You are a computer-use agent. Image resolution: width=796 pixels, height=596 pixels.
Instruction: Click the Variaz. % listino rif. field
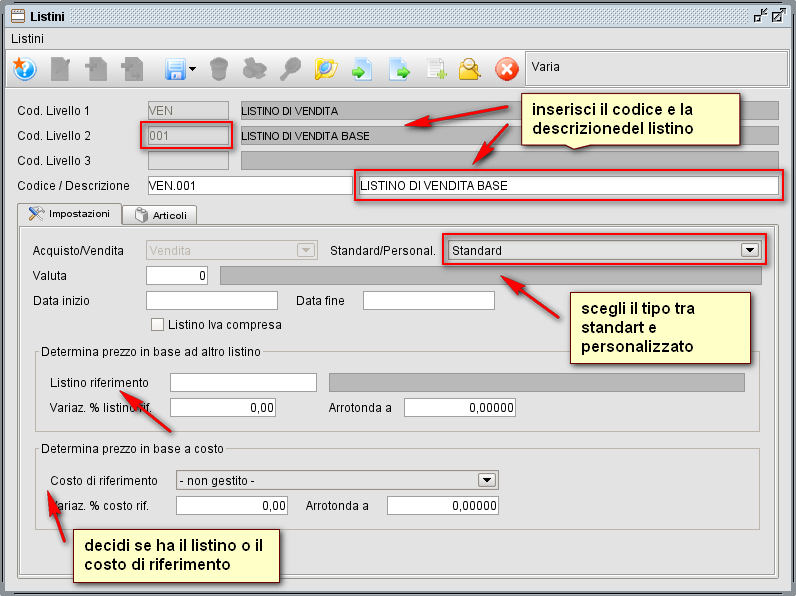[223, 408]
